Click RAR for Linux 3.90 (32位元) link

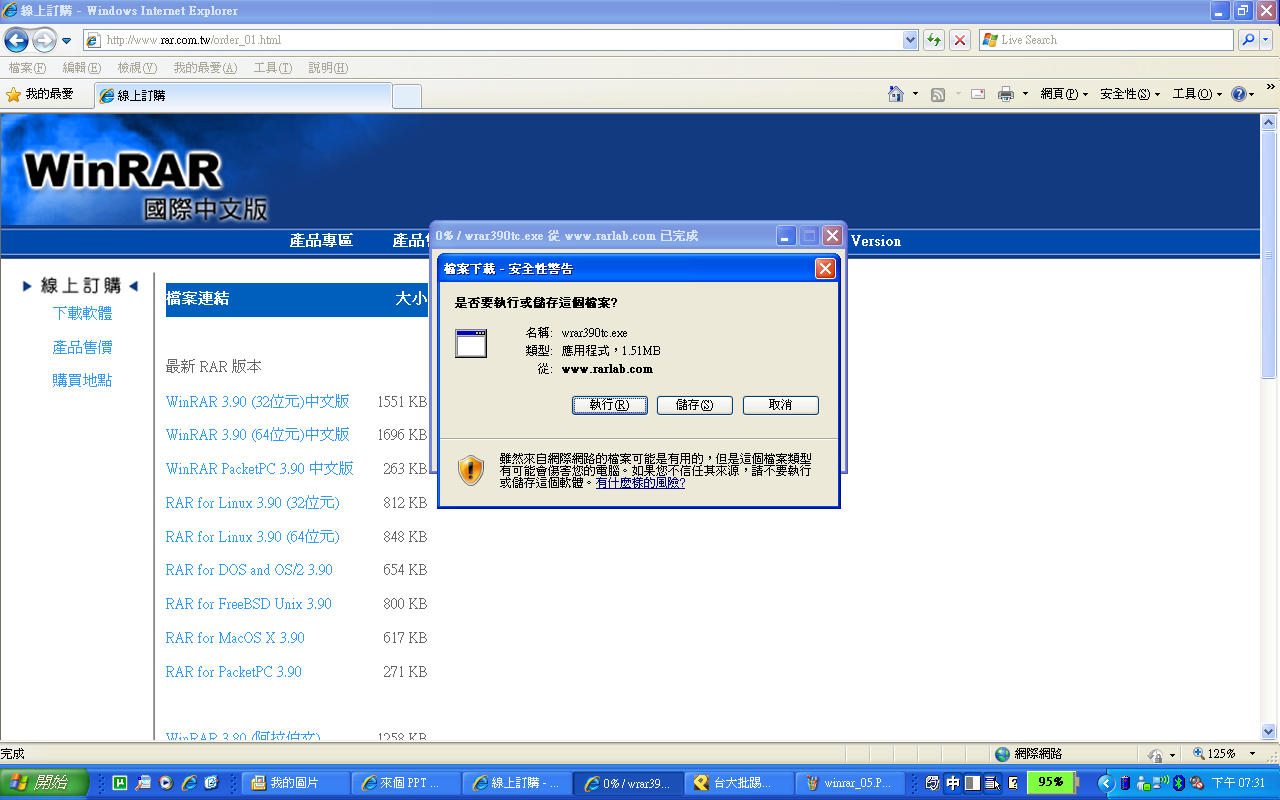253,503
